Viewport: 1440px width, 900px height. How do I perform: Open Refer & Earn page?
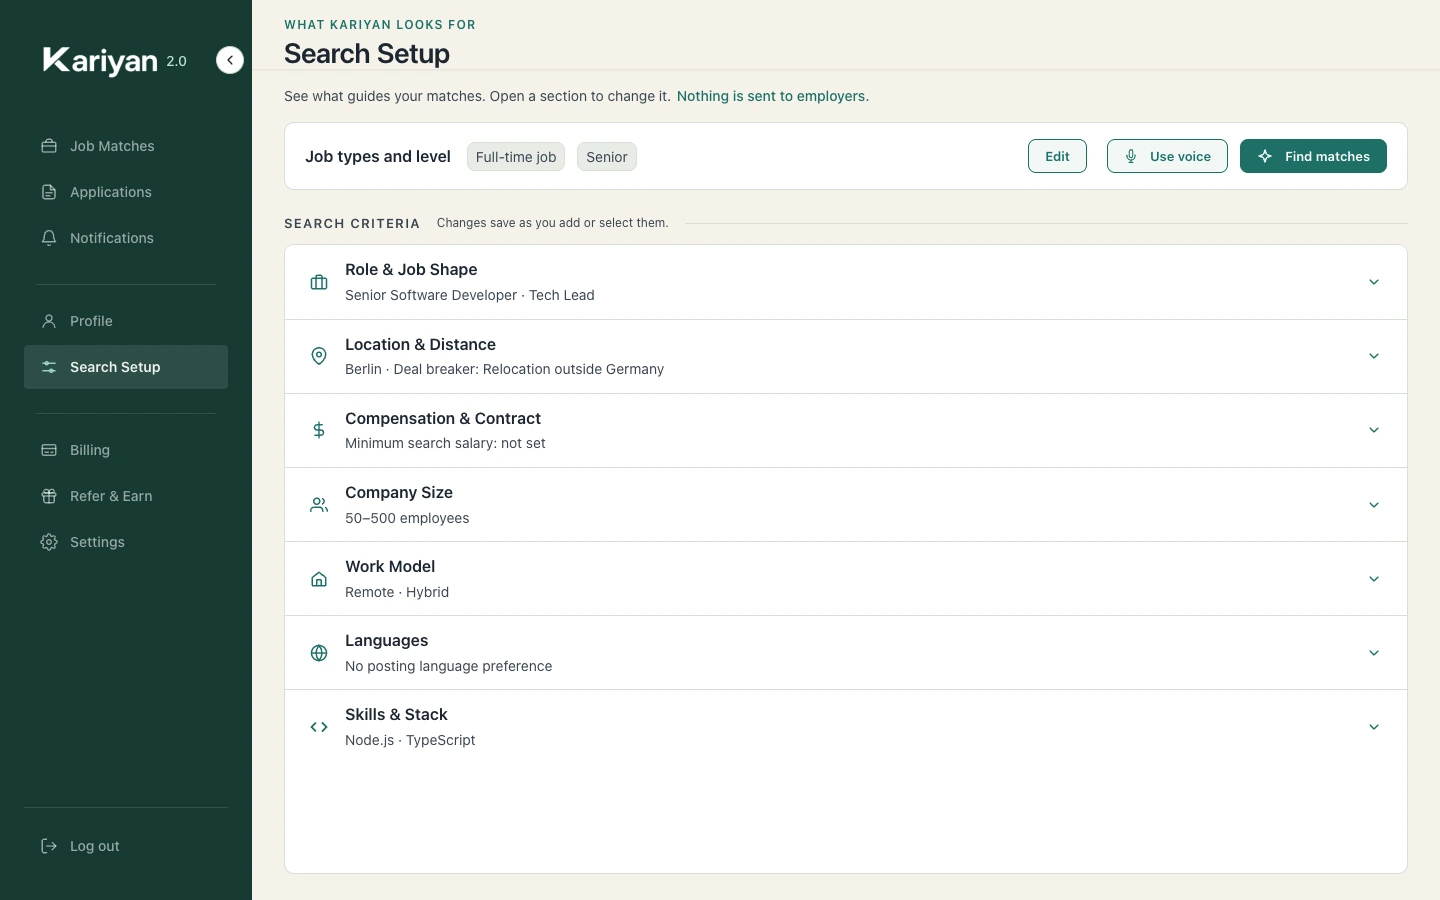126,496
